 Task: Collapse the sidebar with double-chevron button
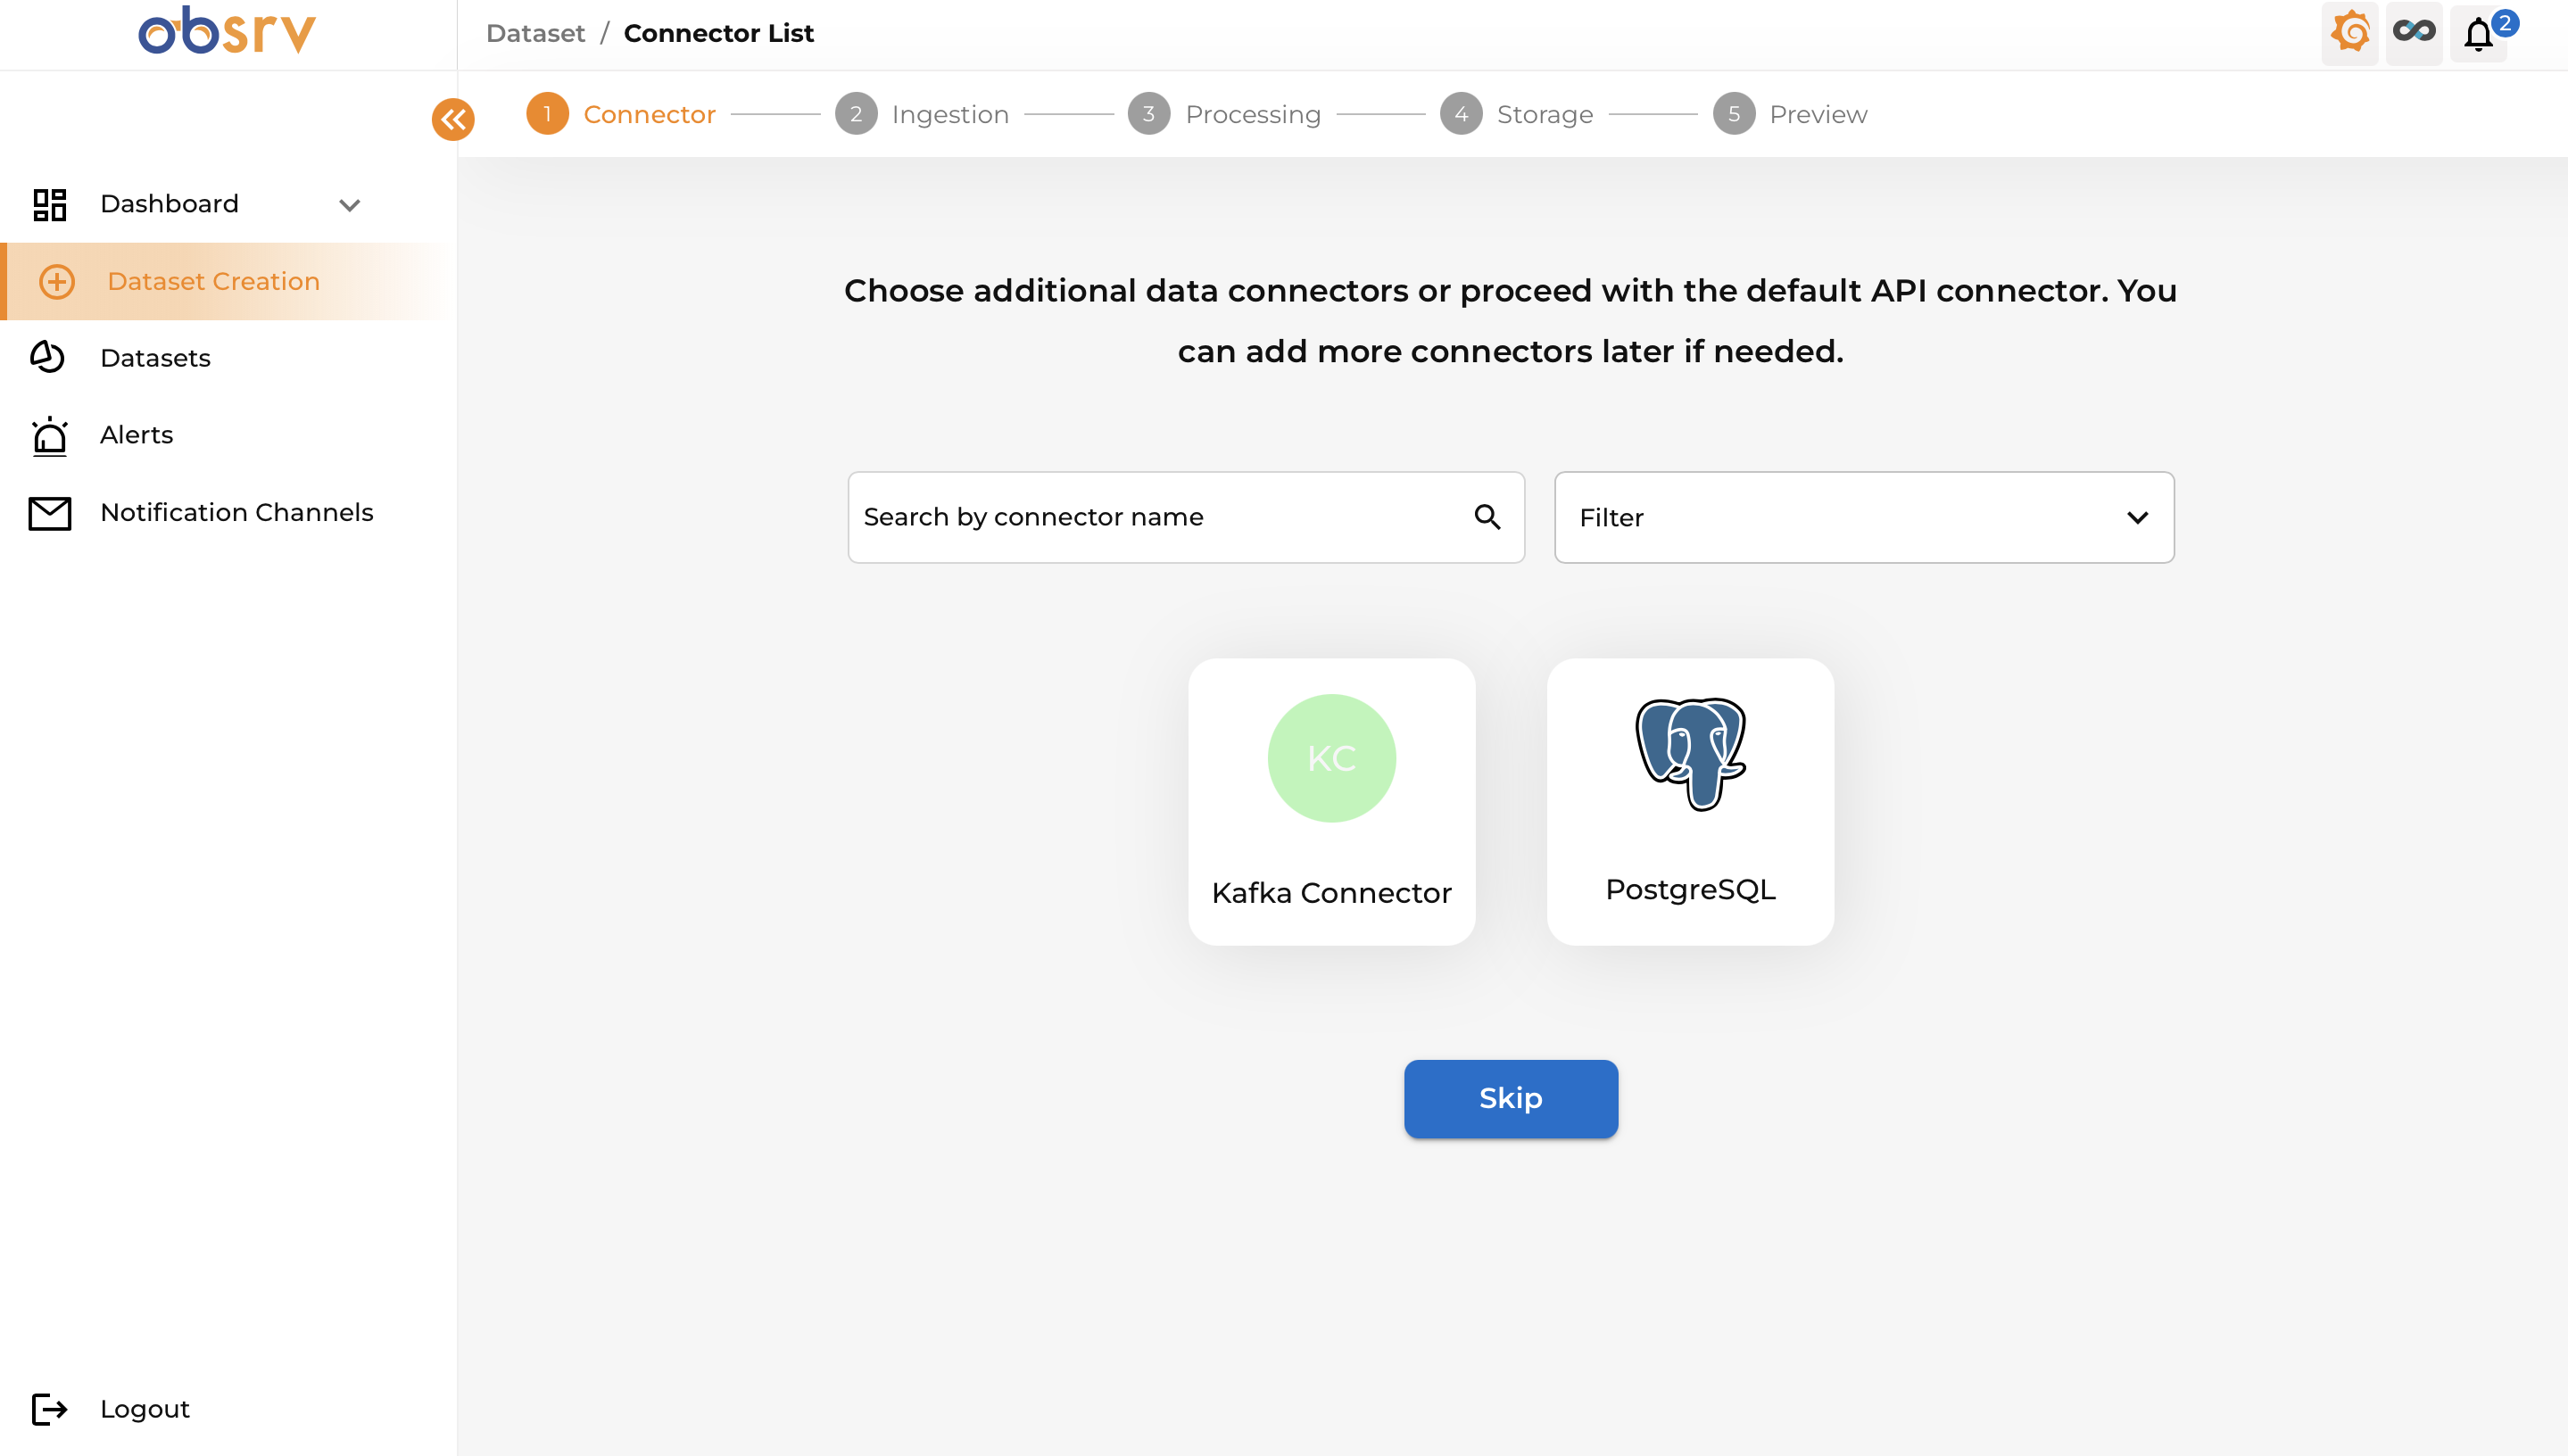click(453, 120)
